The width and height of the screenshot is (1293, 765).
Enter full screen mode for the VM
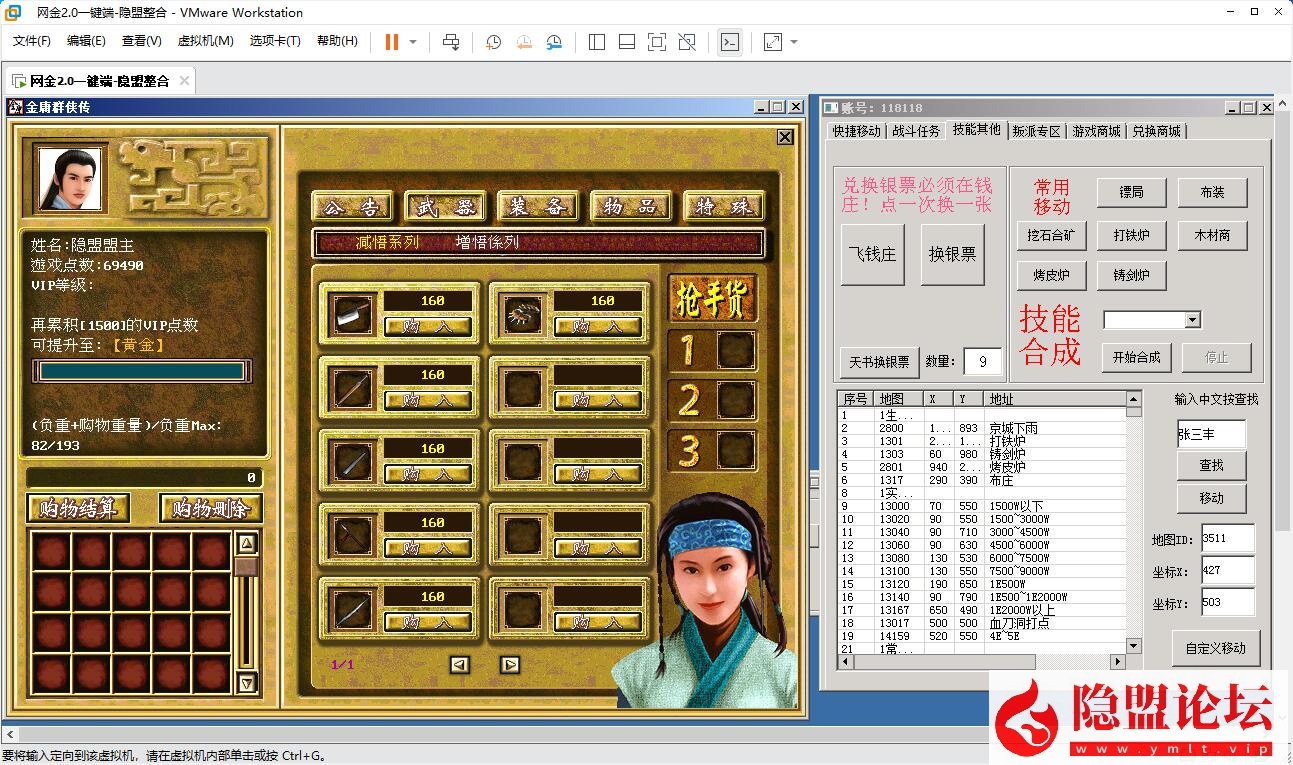click(x=655, y=42)
